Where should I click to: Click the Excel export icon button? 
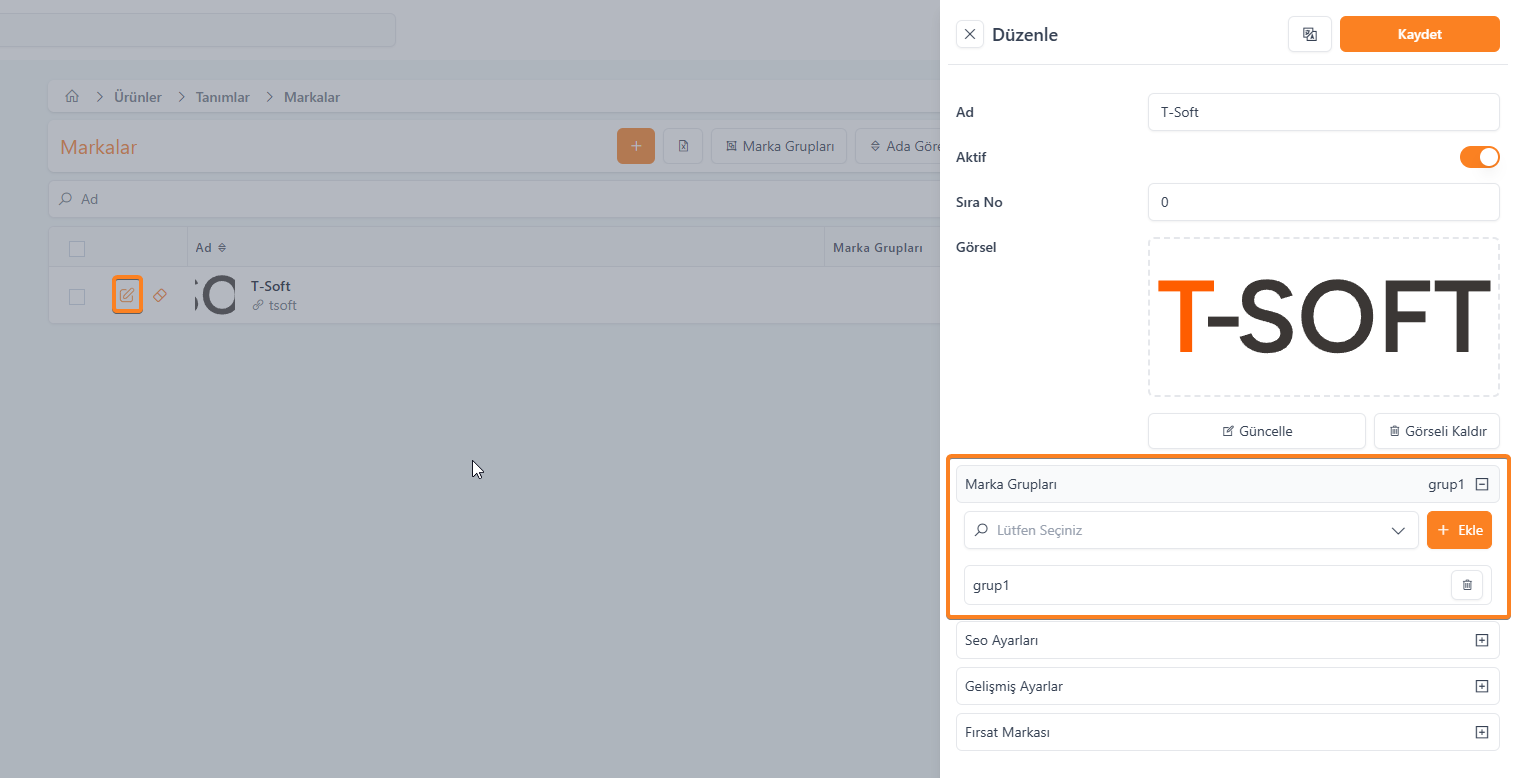[x=683, y=146]
